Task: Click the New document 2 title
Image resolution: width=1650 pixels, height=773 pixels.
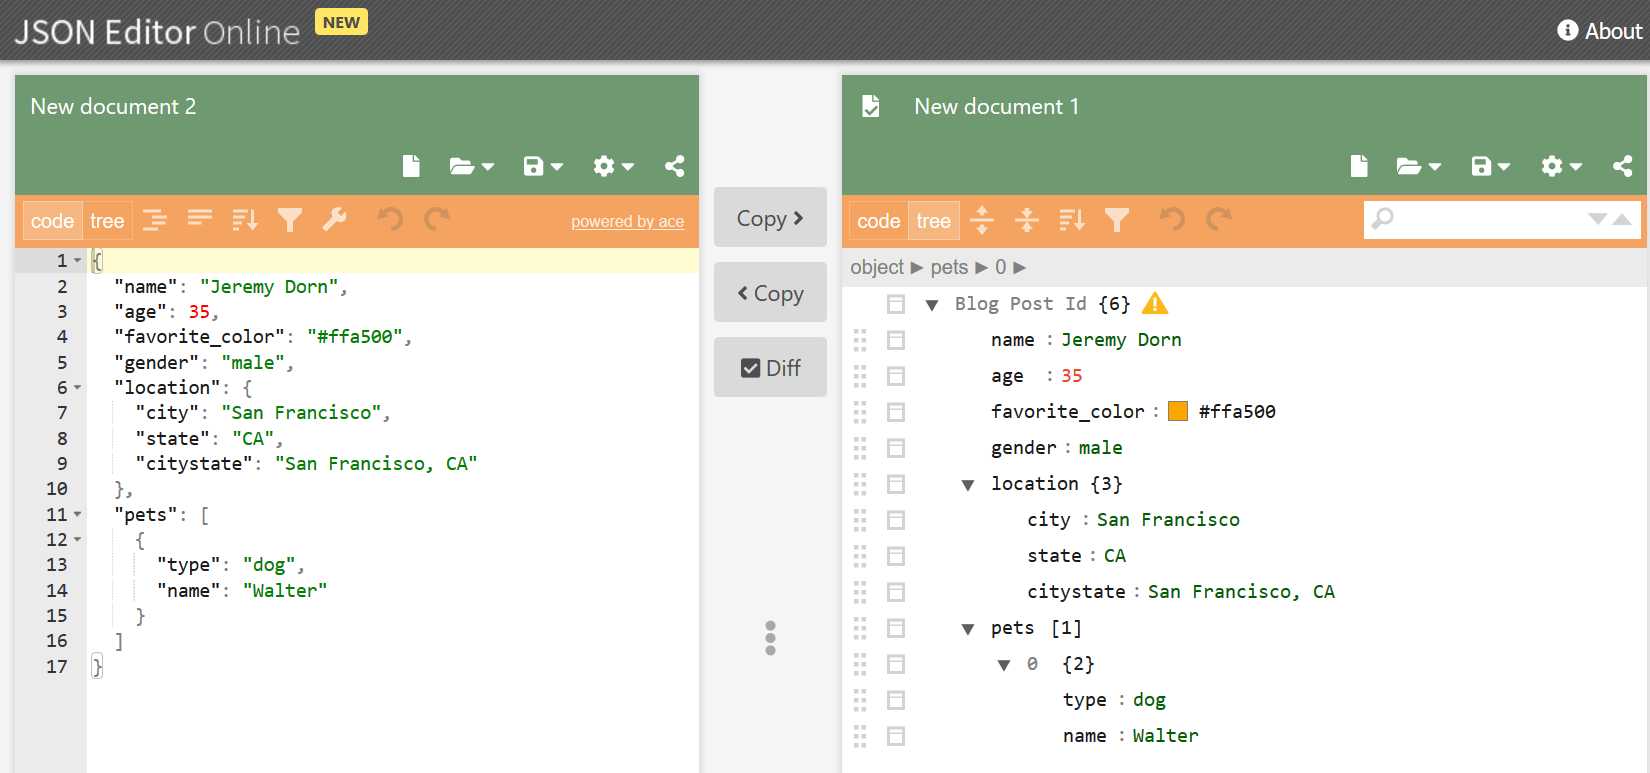Action: [113, 106]
